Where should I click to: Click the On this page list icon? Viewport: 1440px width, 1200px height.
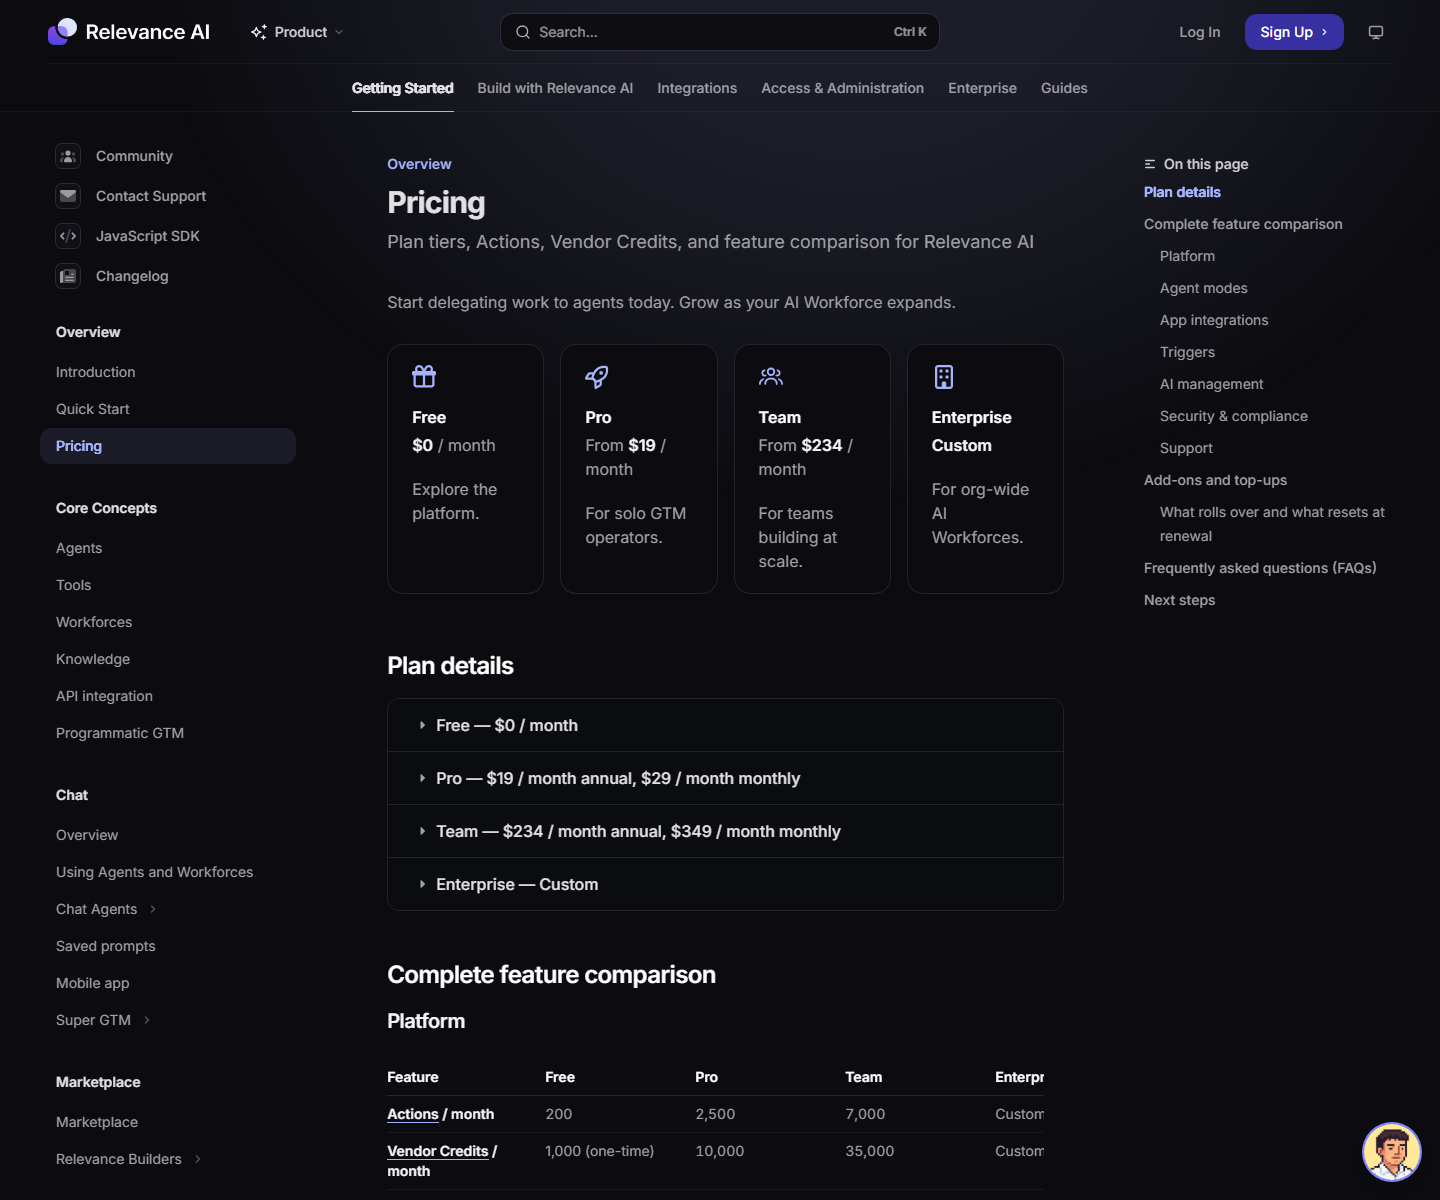[1150, 164]
